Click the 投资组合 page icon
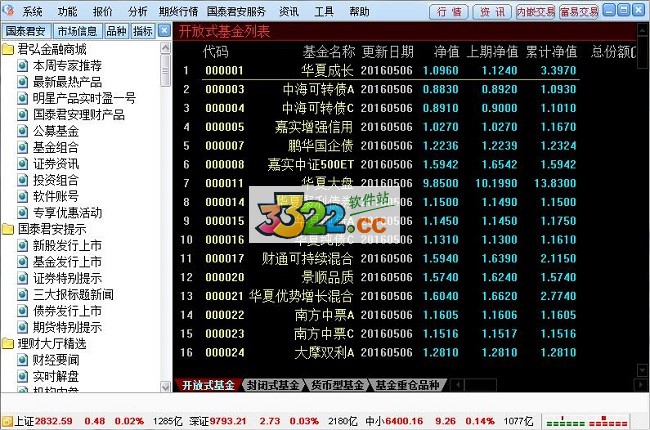The width and height of the screenshot is (650, 430). coord(23,180)
